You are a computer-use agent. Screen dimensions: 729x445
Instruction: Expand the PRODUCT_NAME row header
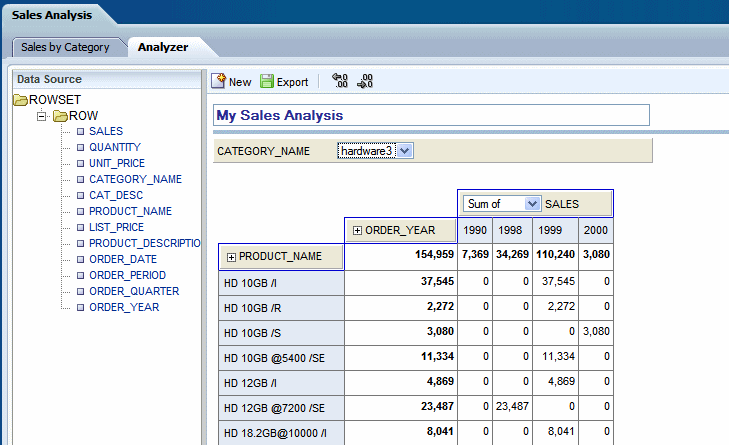coord(231,257)
